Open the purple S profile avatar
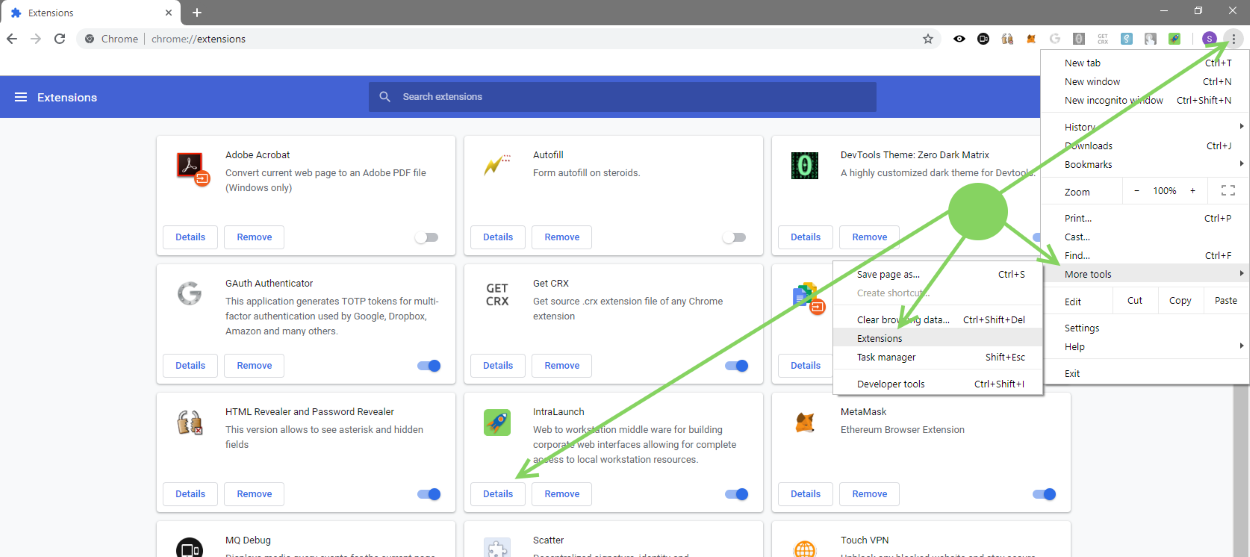 1210,39
